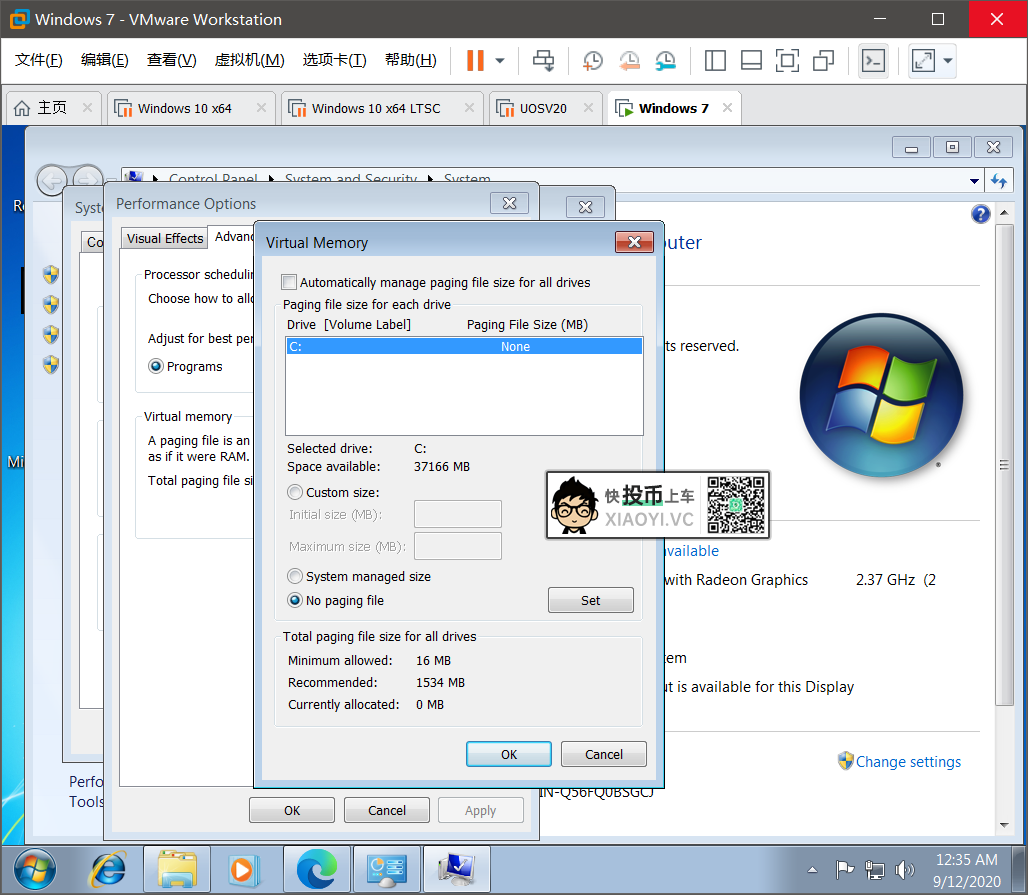Open the 虚拟机(M) menu
The width and height of the screenshot is (1028, 895).
click(x=249, y=60)
